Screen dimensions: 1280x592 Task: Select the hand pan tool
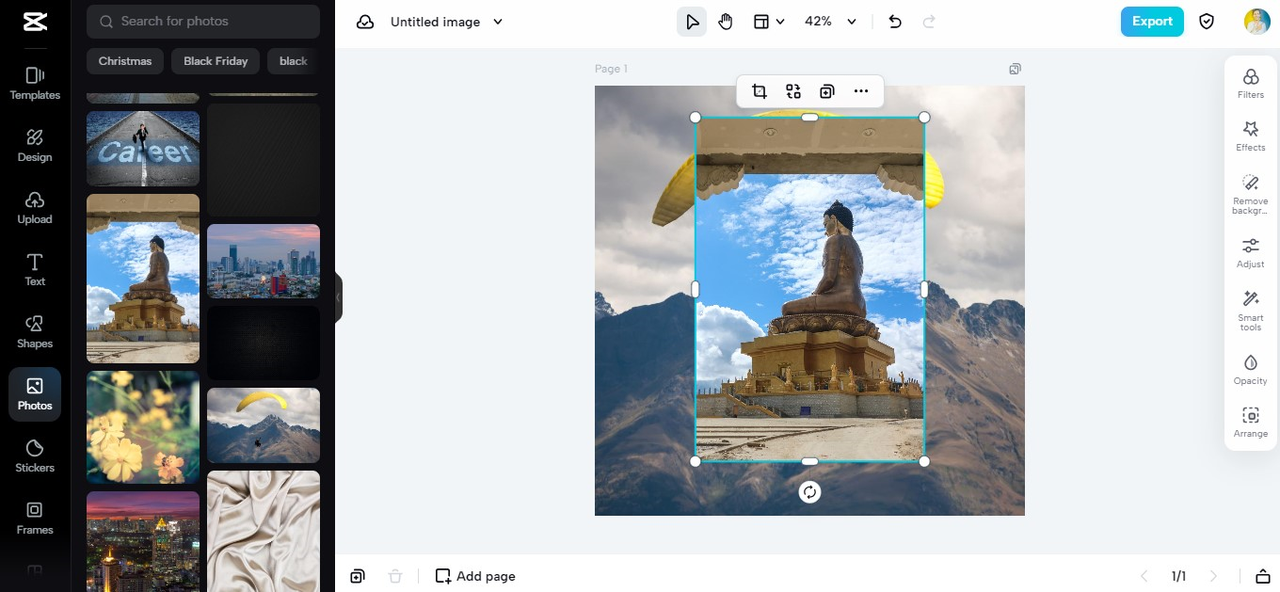coord(725,22)
